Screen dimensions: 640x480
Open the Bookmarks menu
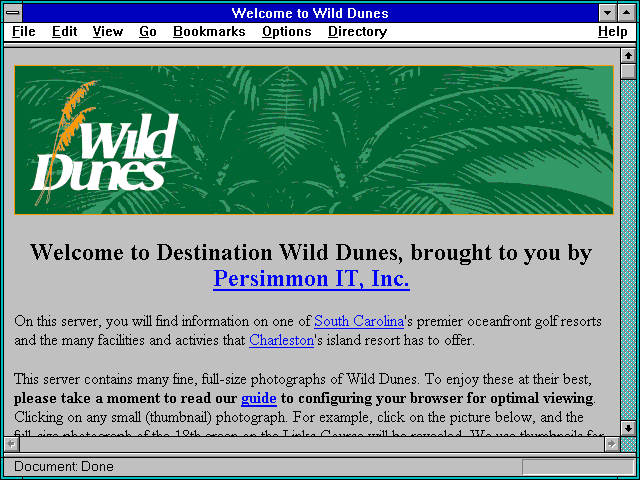point(209,32)
